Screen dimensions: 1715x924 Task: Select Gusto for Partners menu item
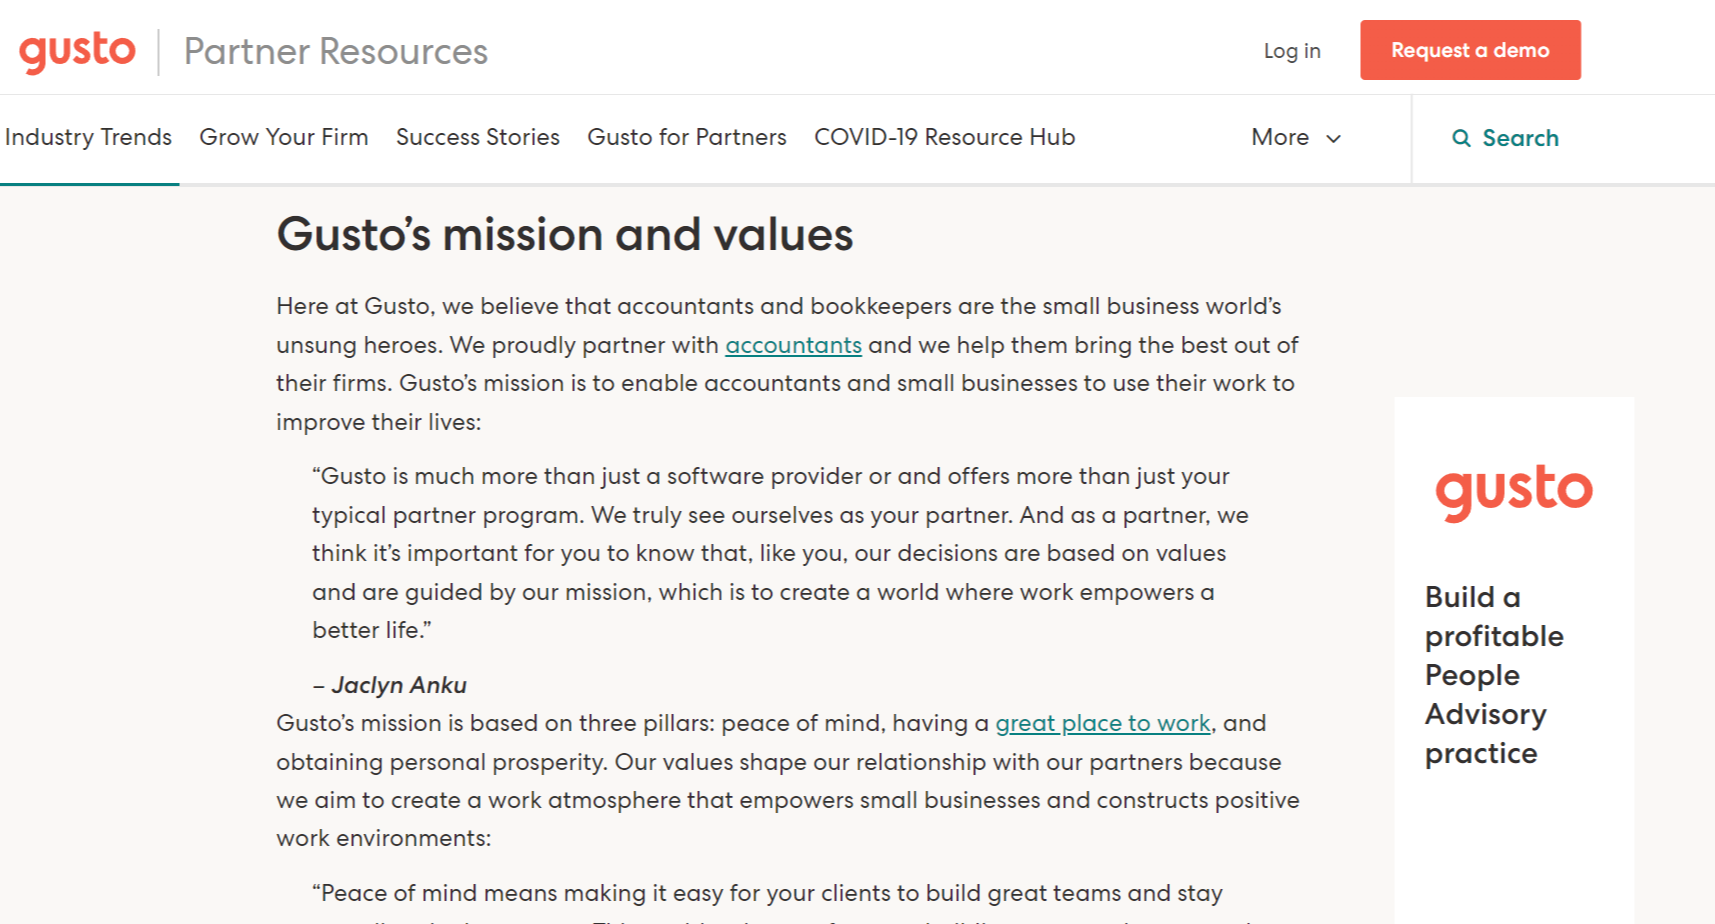pos(687,137)
